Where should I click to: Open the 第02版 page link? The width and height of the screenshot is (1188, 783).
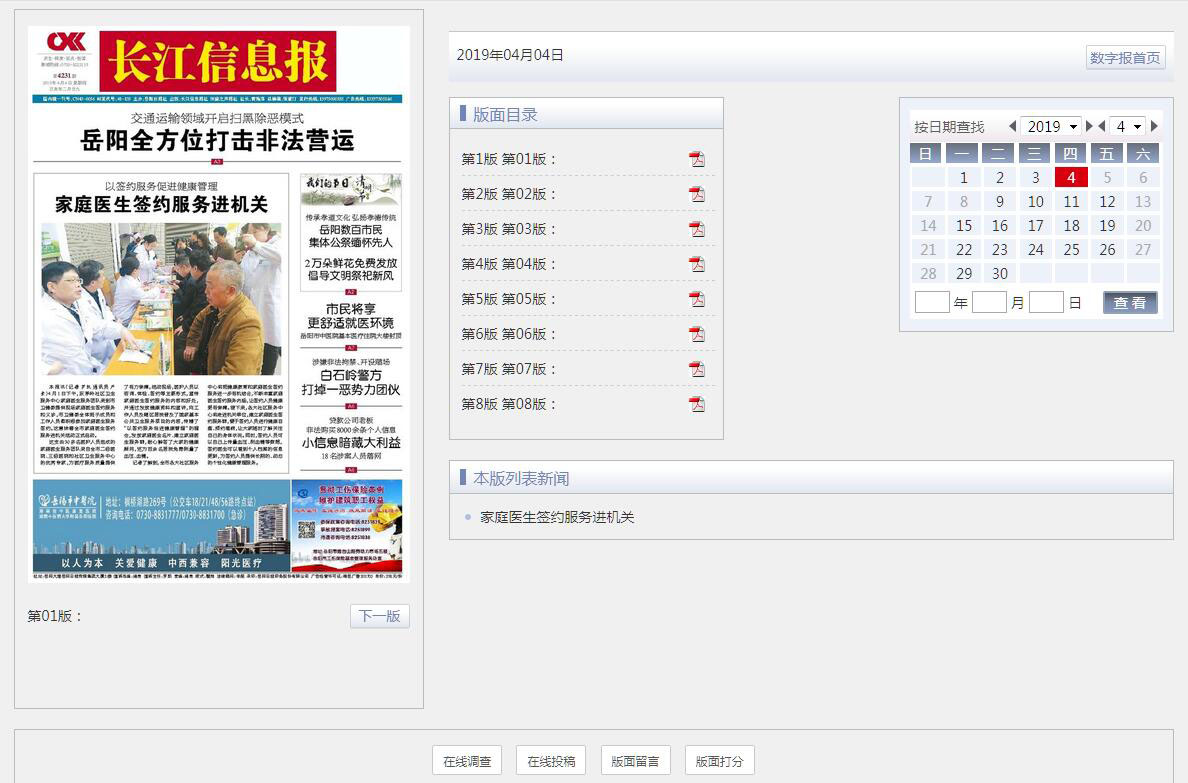pyautogui.click(x=509, y=194)
